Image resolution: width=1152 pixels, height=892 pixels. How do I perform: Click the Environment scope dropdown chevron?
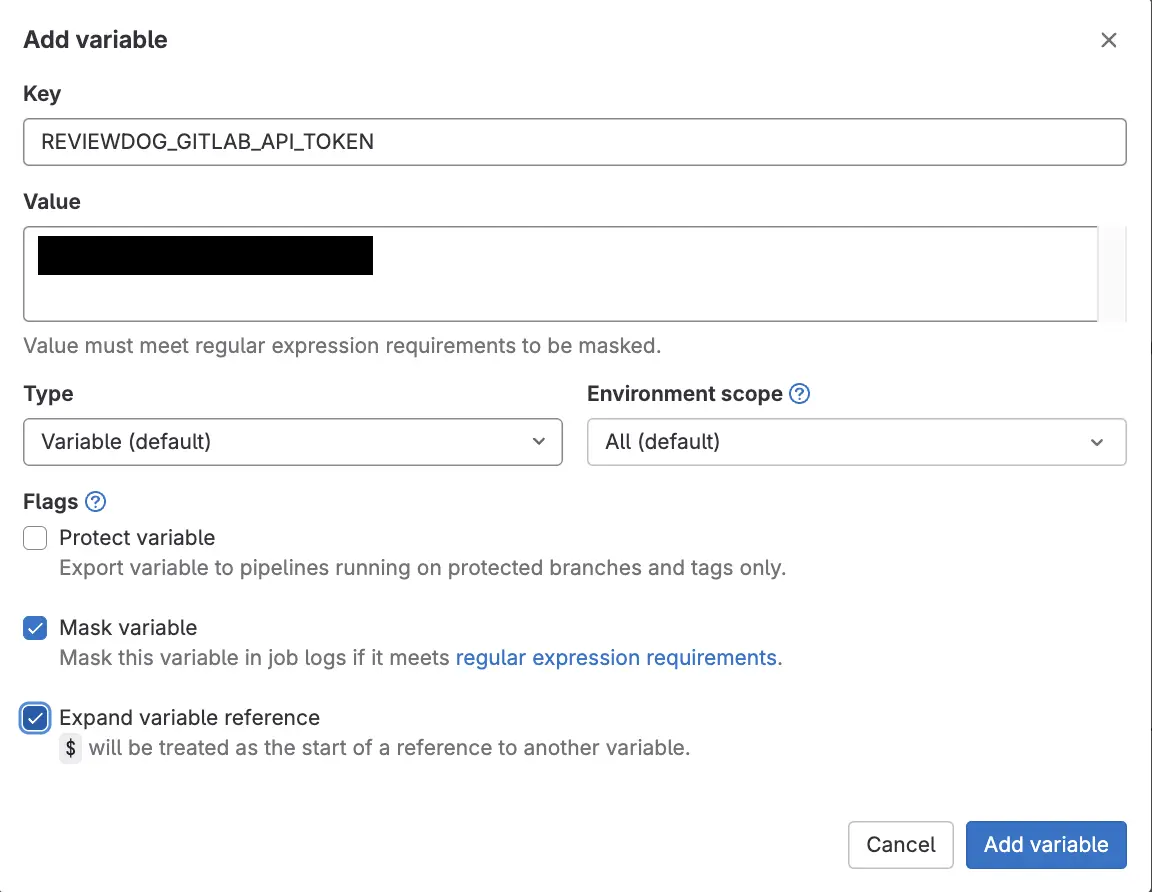coord(1098,441)
